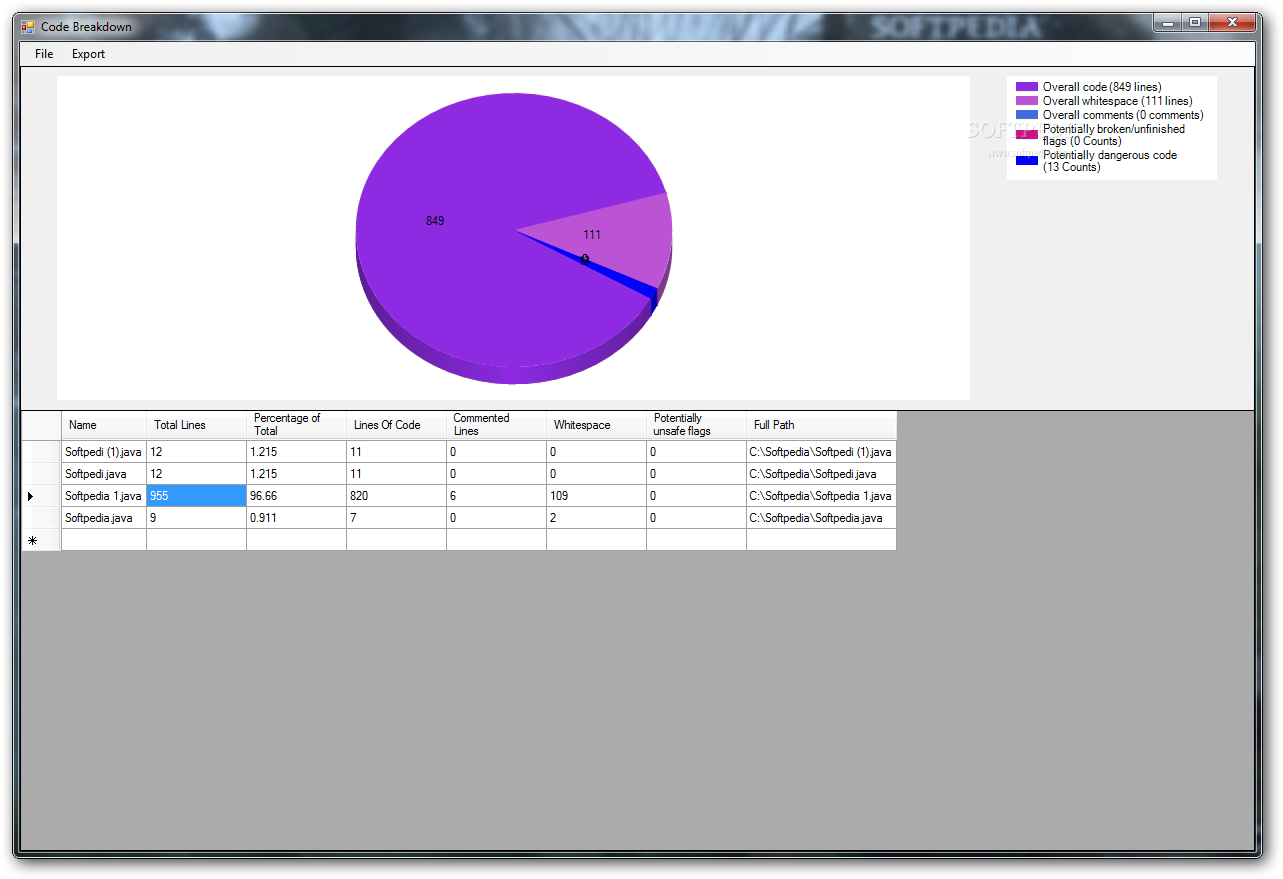The height and width of the screenshot is (879, 1283).
Task: Sort by the Name column header
Action: (104, 425)
